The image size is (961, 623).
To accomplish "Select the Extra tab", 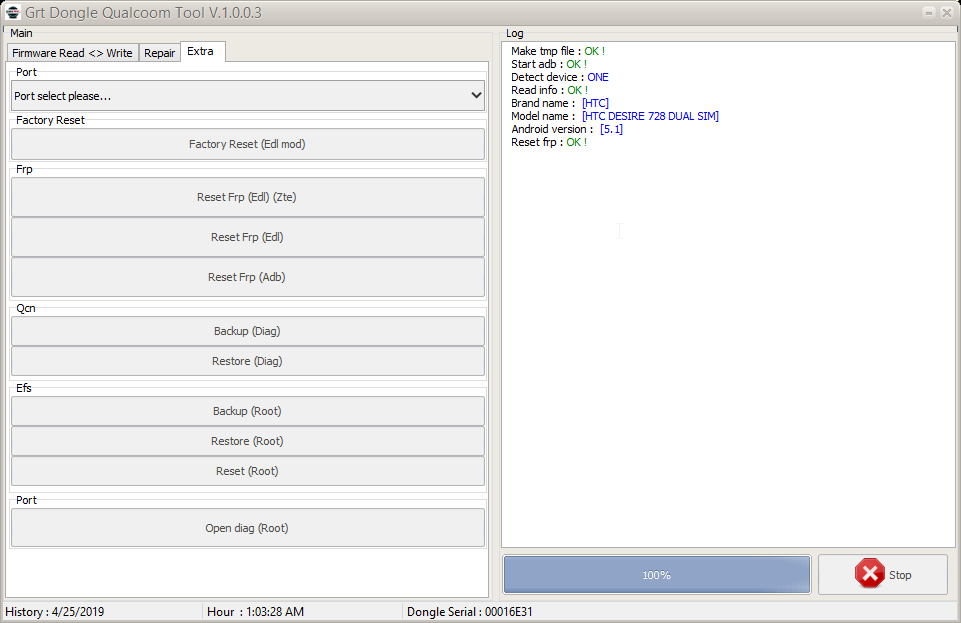I will click(x=201, y=51).
